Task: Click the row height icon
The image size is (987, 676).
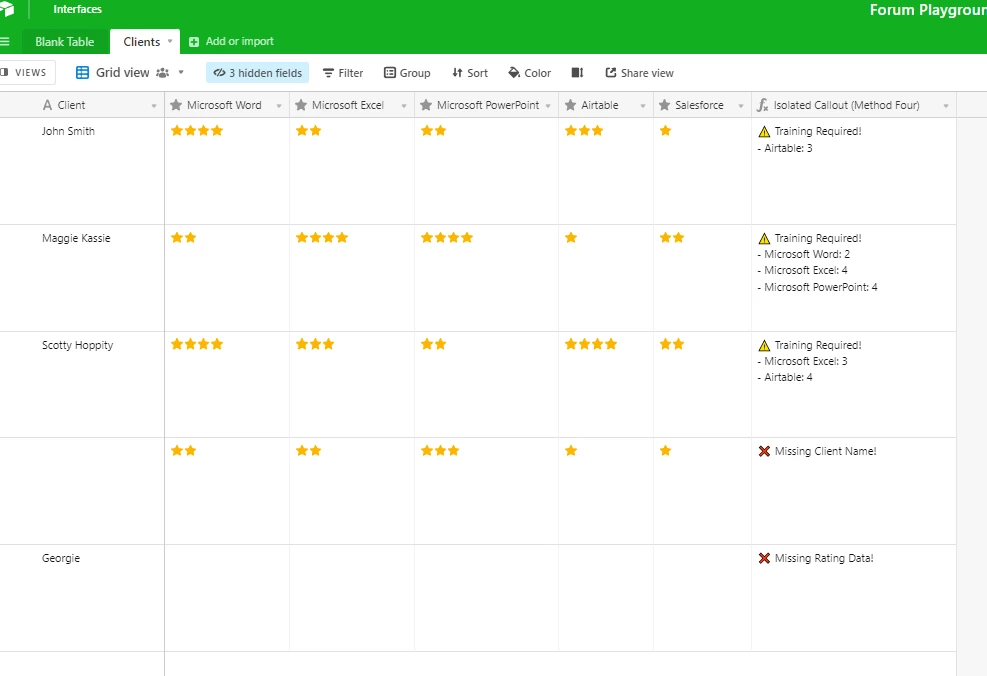Action: click(577, 73)
